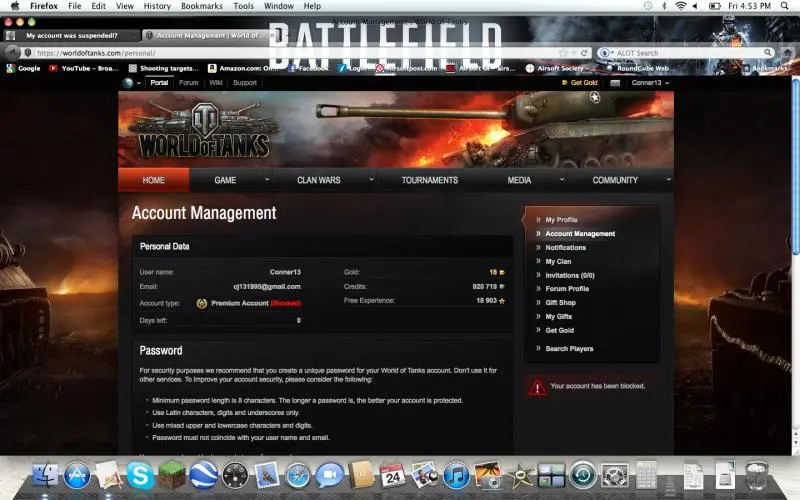Launch Minecraft from the dock

[x=172, y=475]
